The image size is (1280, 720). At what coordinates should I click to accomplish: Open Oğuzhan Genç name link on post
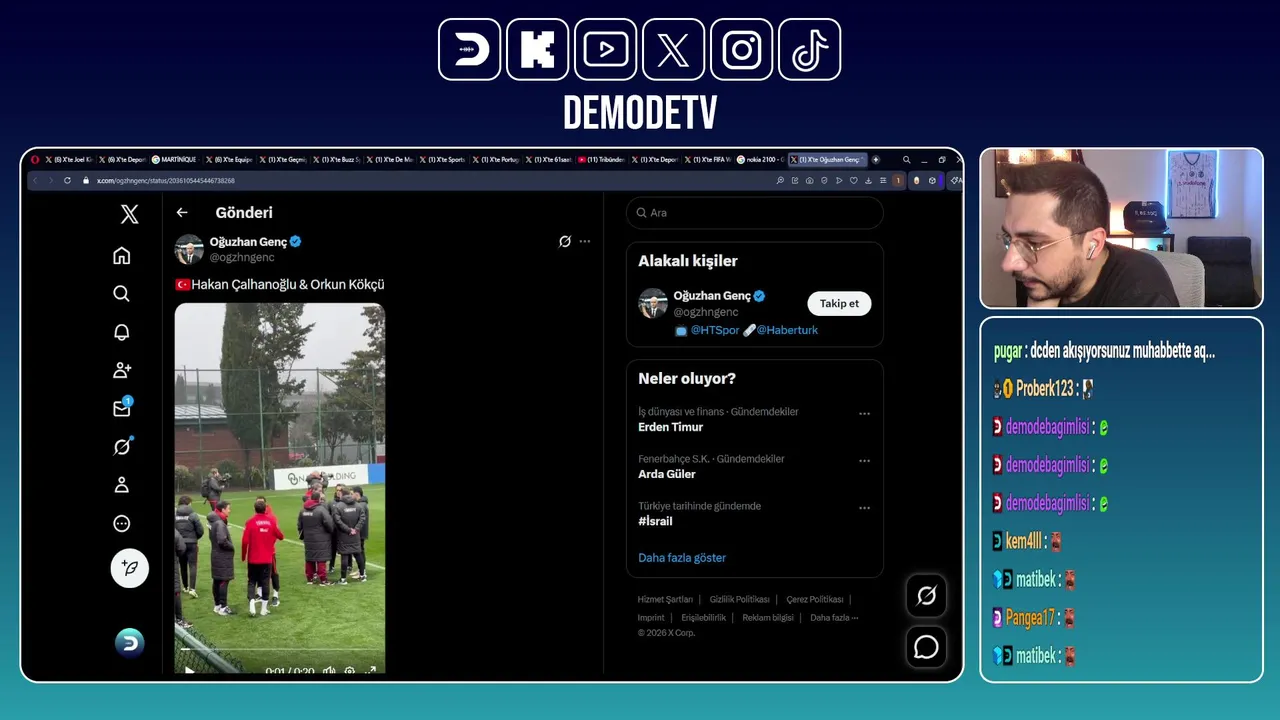248,242
